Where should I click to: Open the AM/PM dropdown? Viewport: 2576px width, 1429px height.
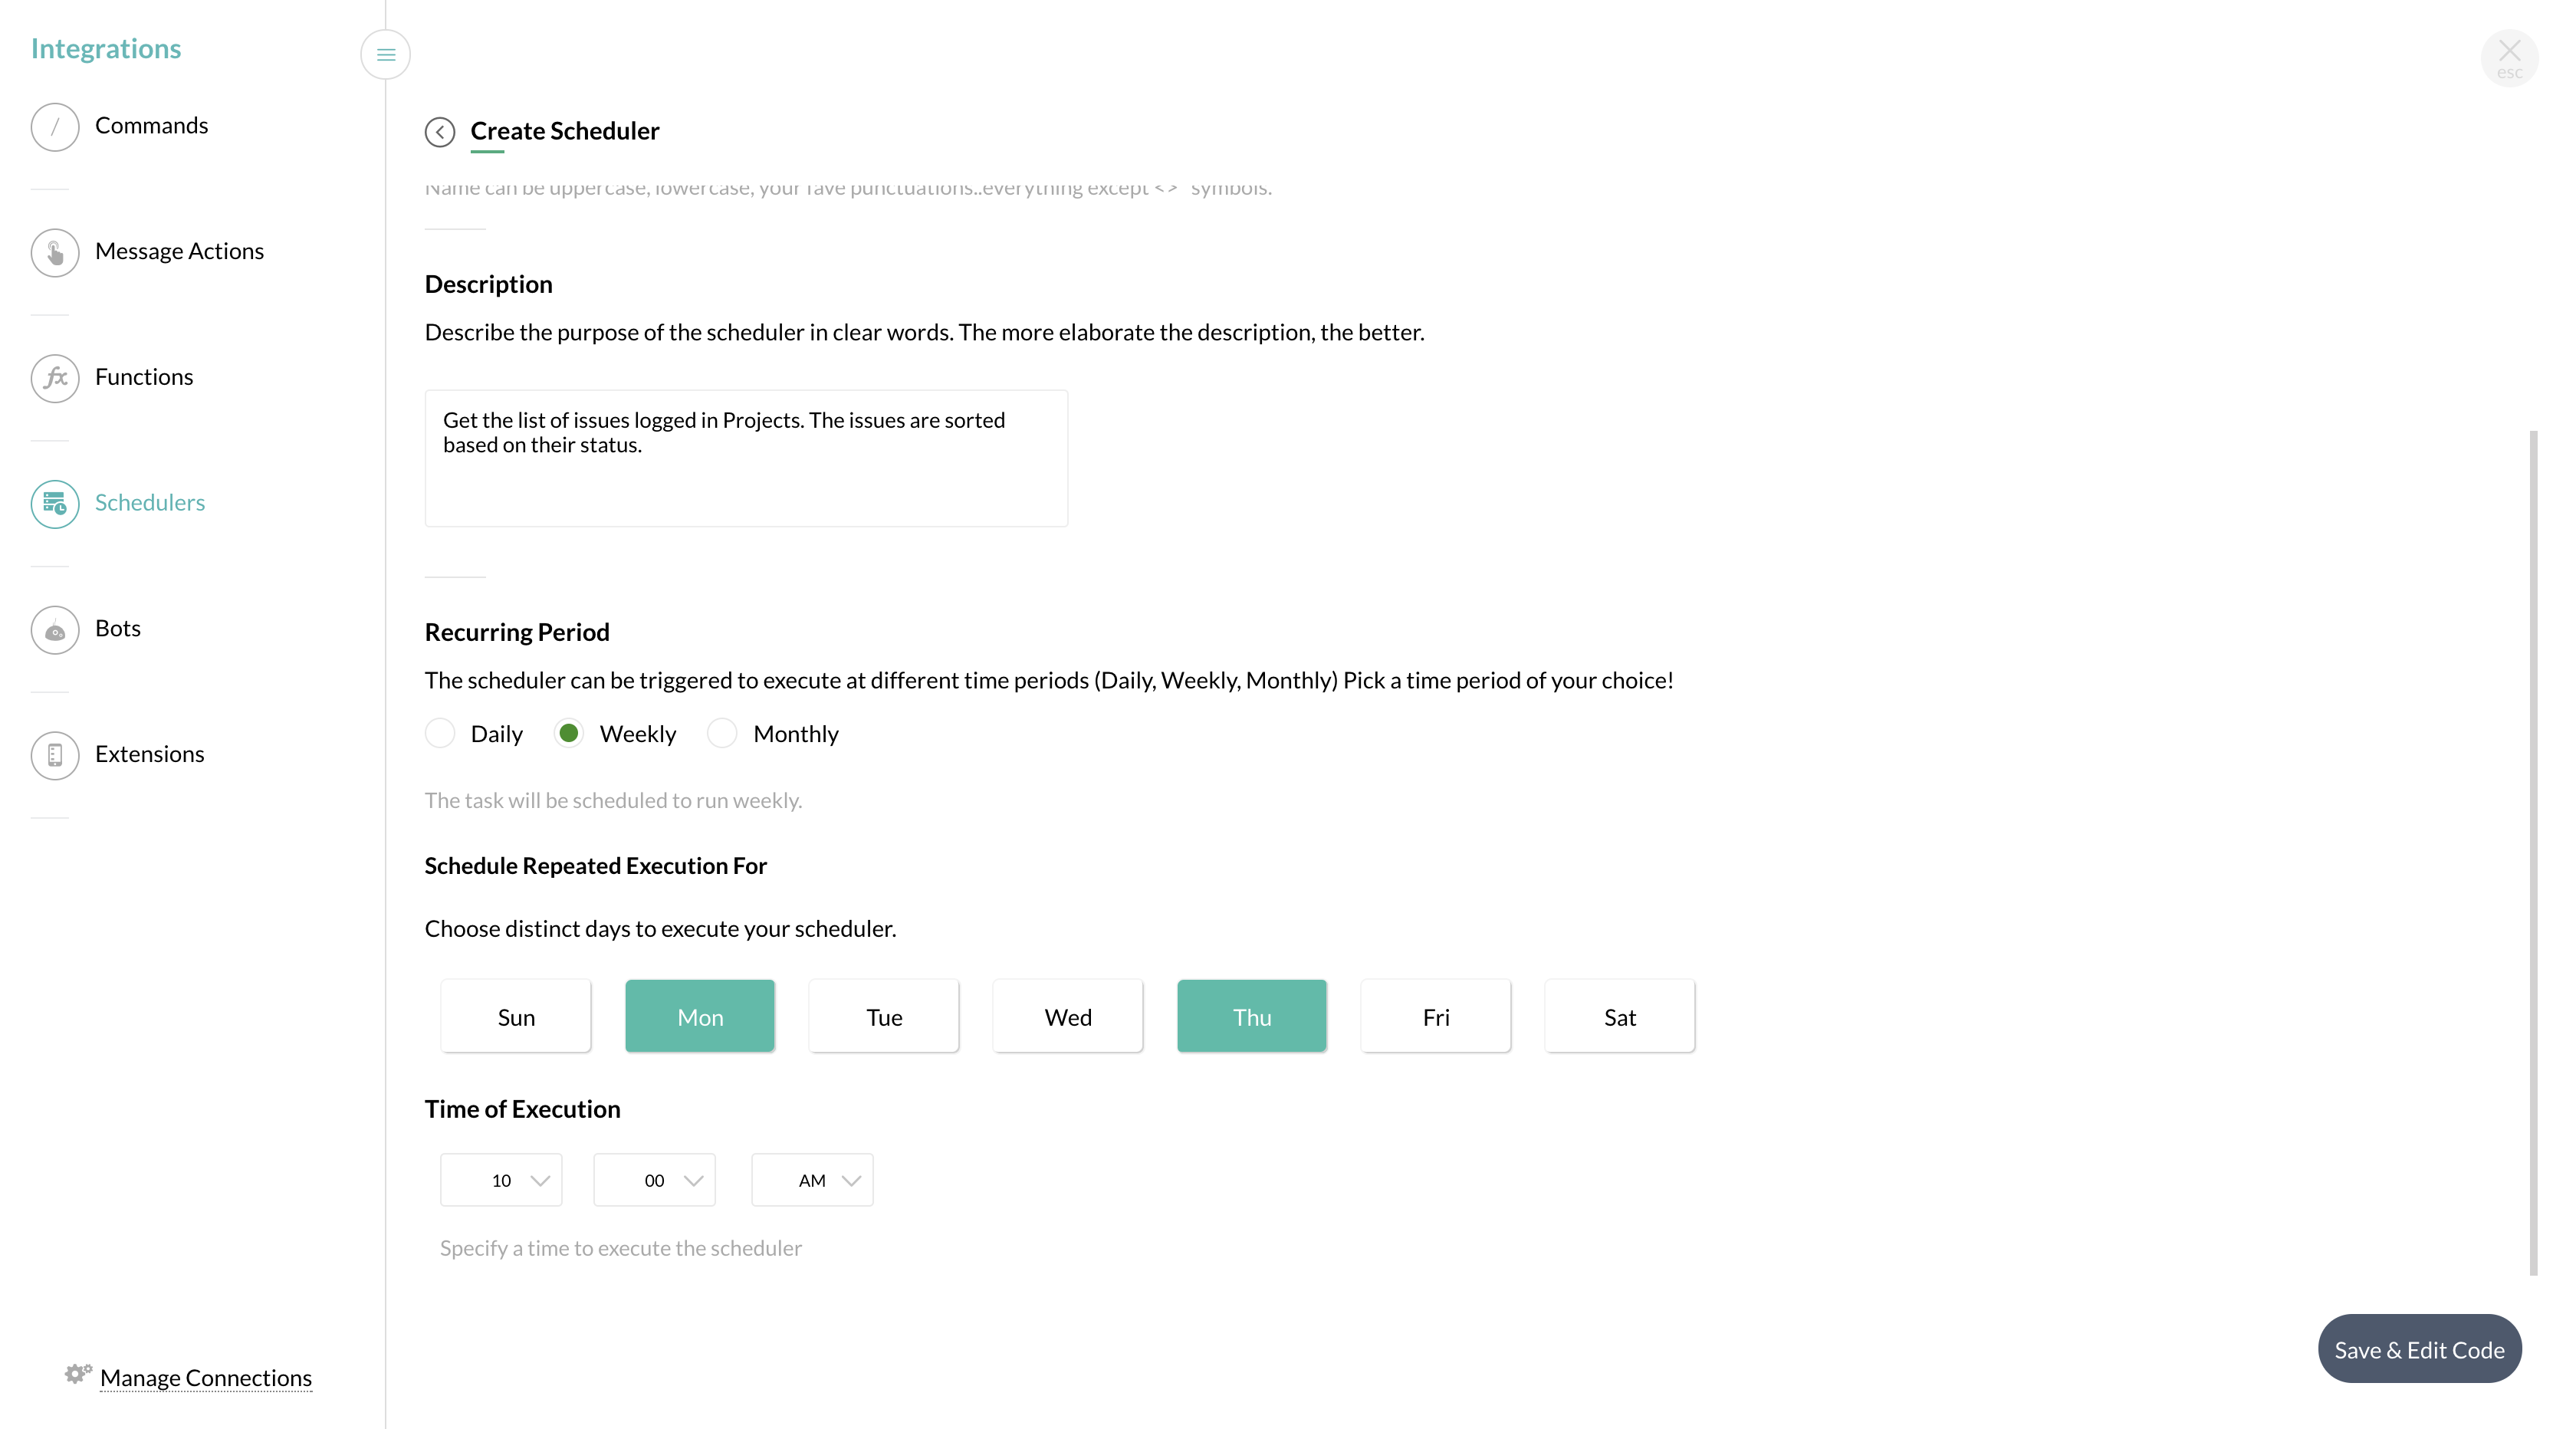[812, 1180]
